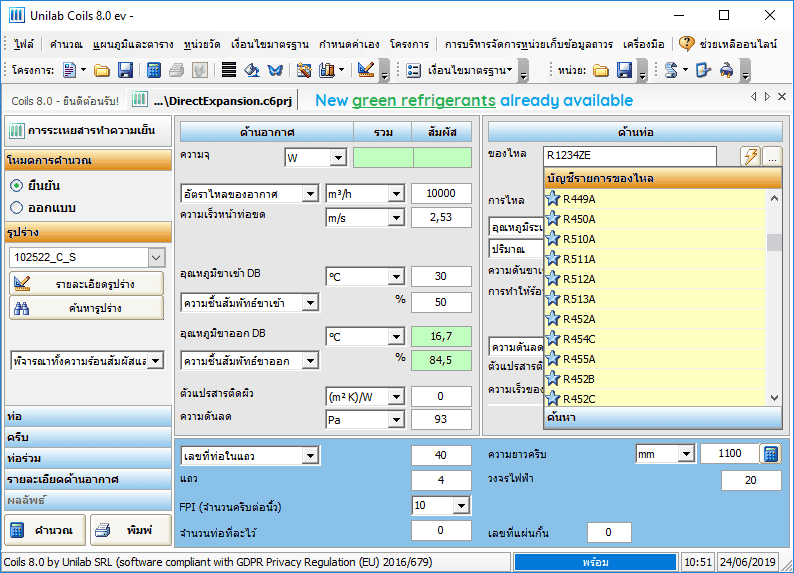Select the ยืนยัน radio button

17,185
